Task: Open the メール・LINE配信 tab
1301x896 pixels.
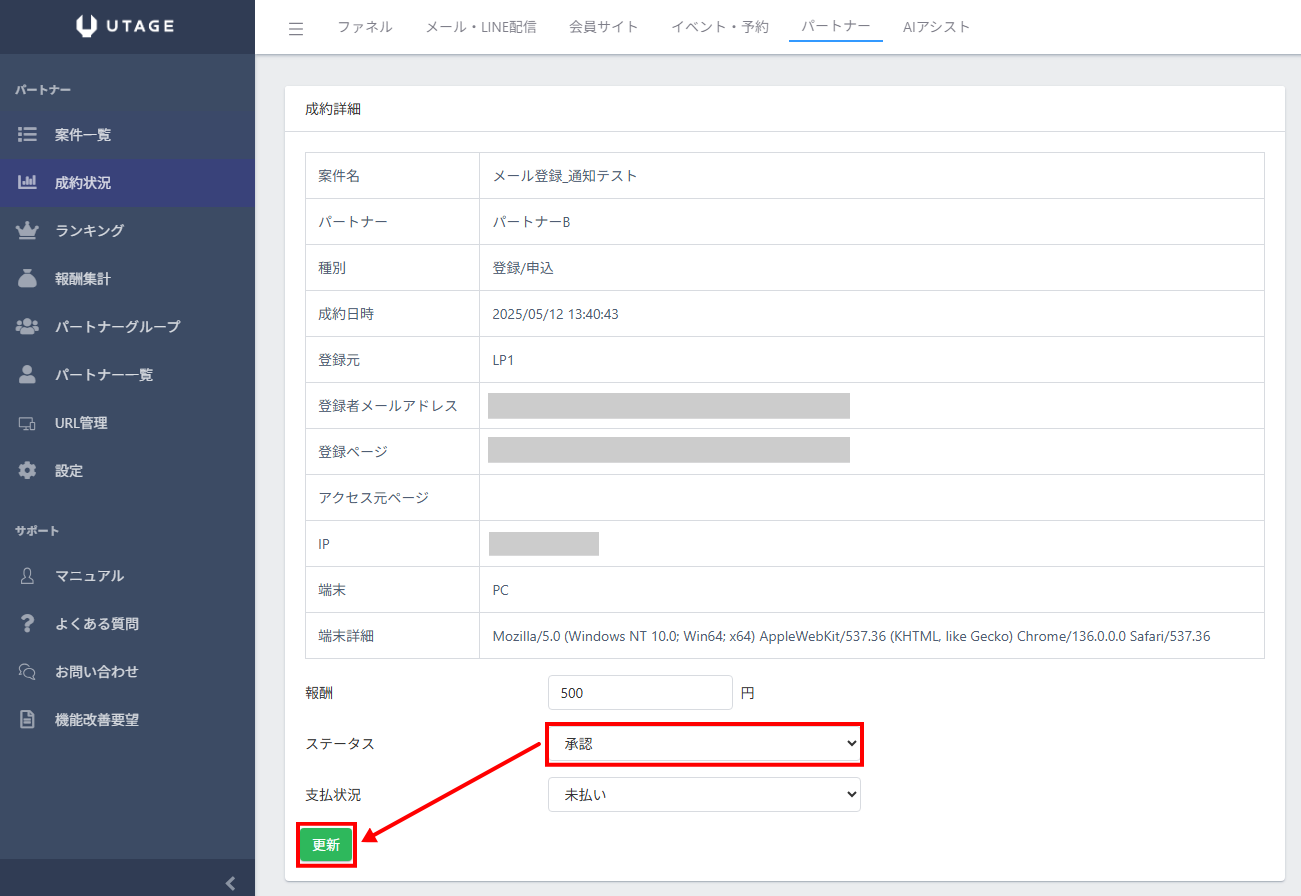Action: point(481,27)
